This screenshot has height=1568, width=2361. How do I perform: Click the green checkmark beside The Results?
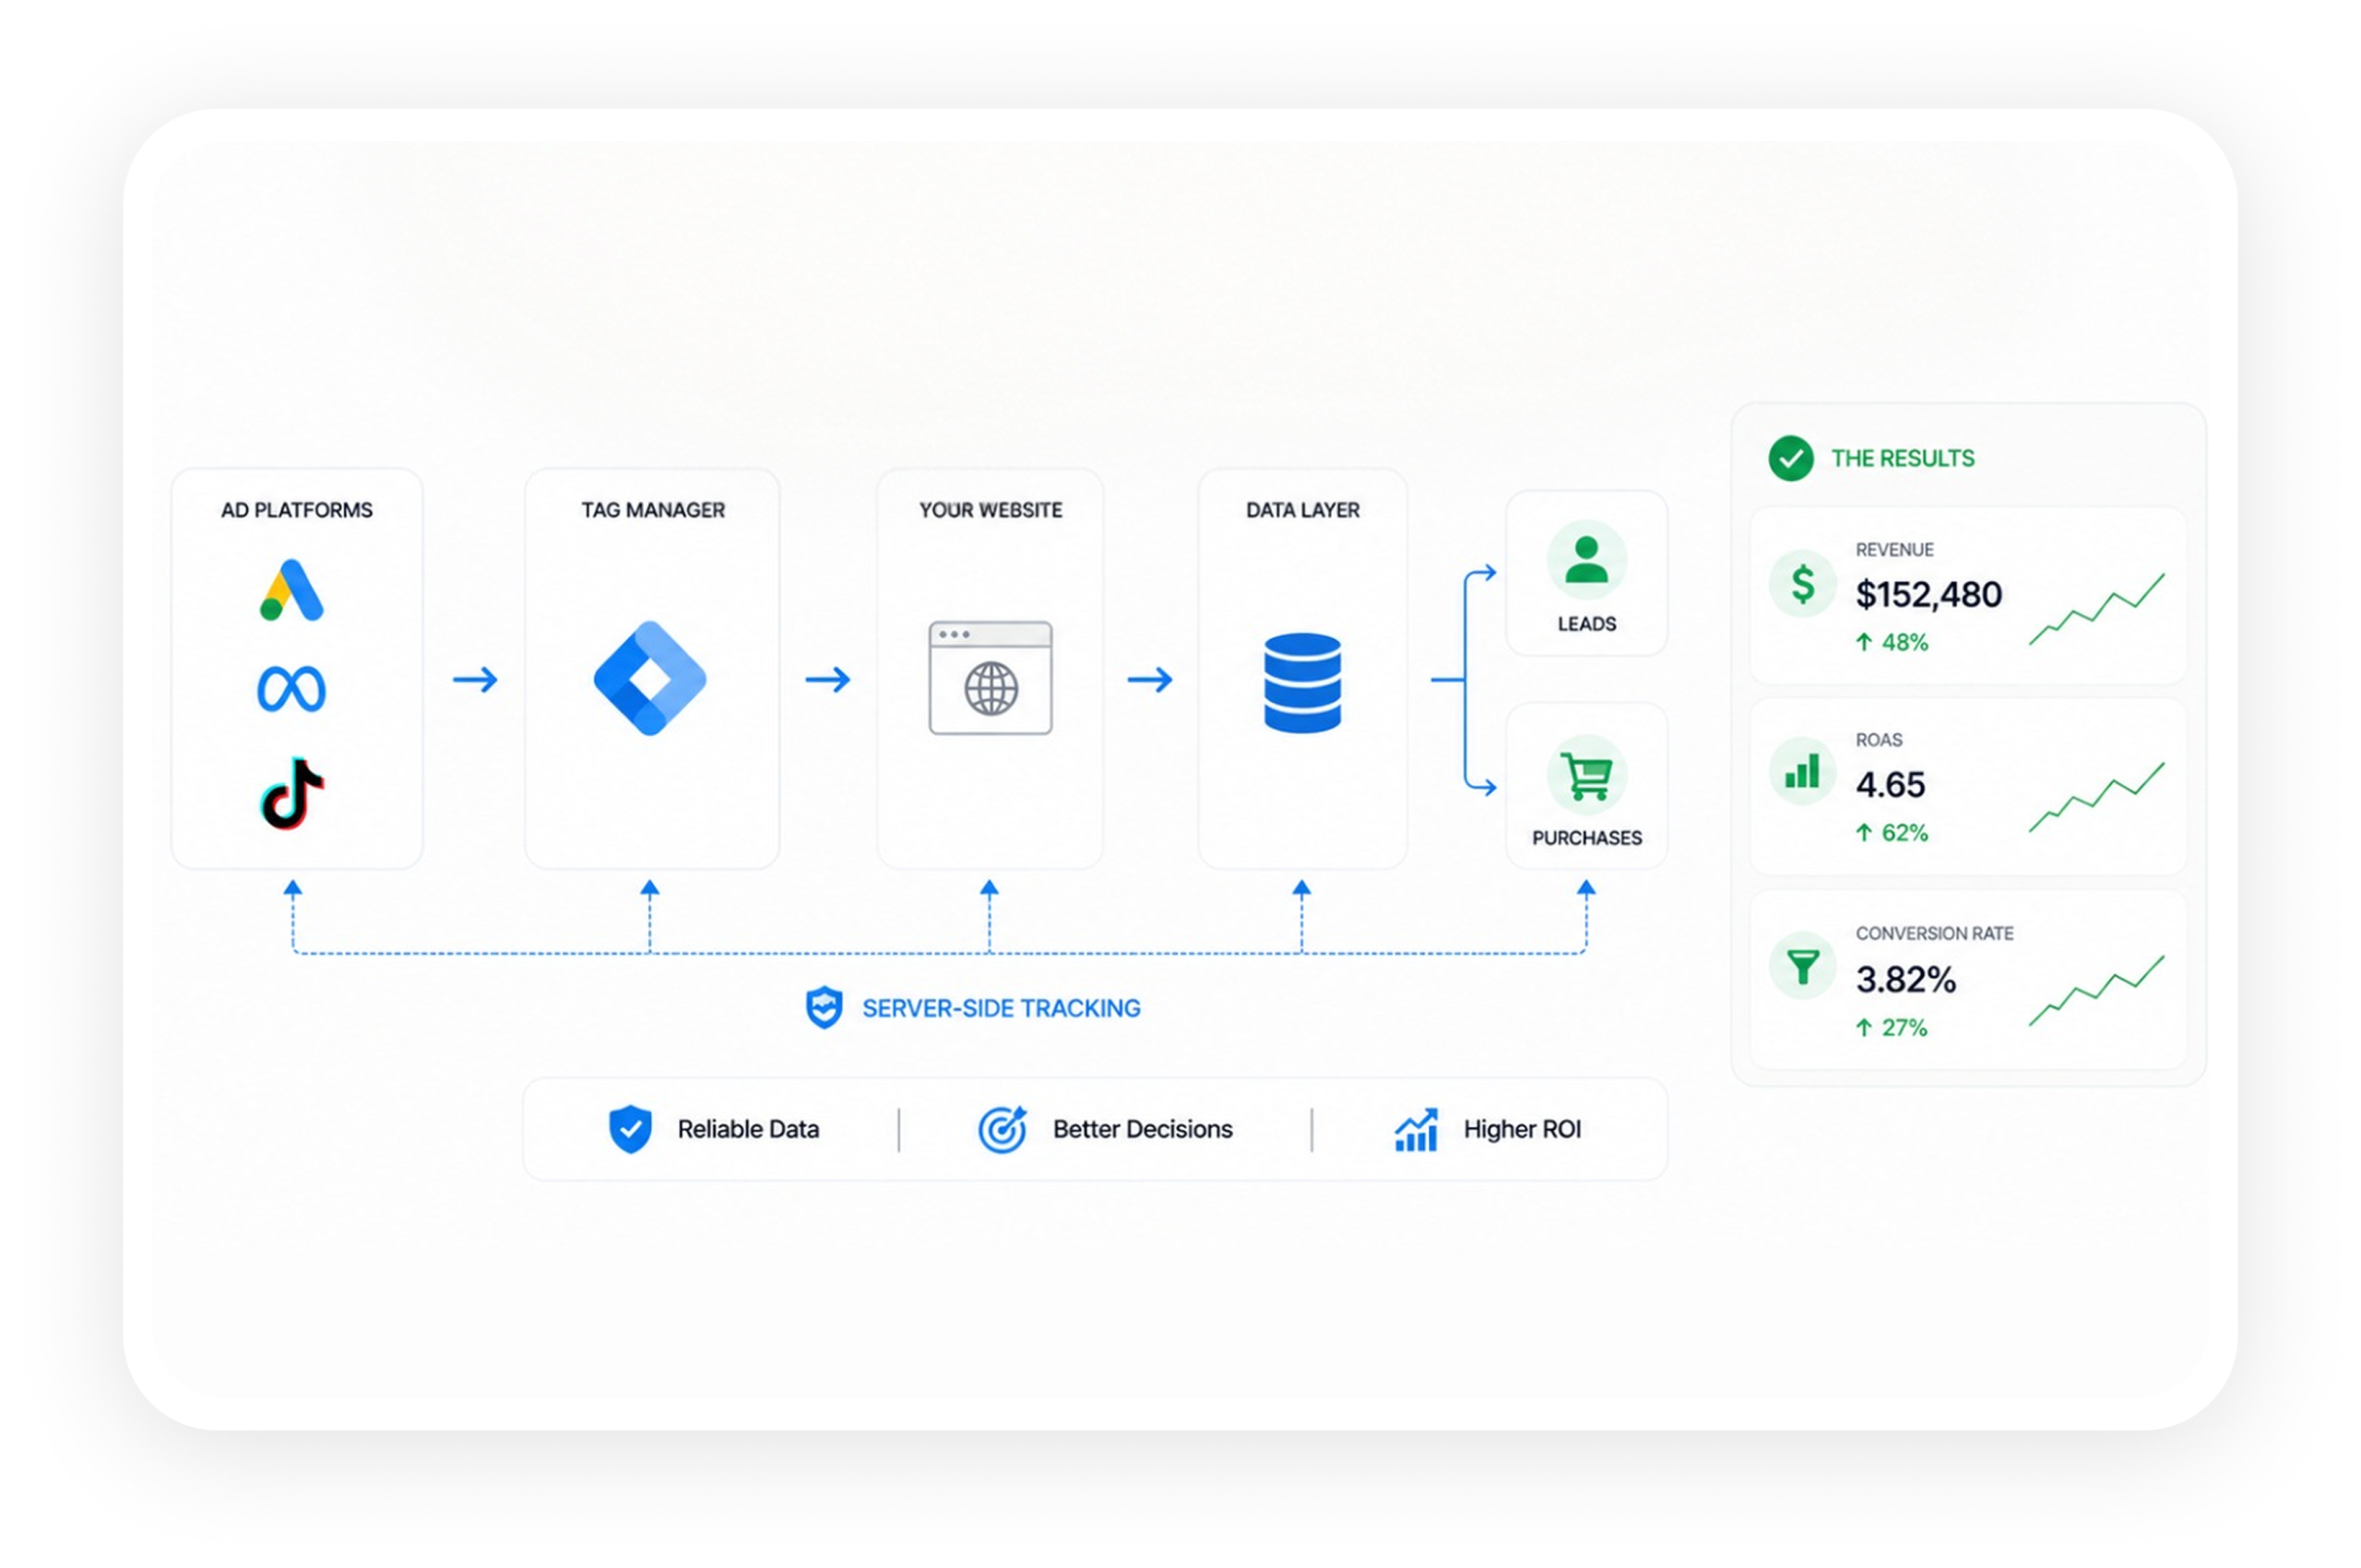coord(1791,459)
